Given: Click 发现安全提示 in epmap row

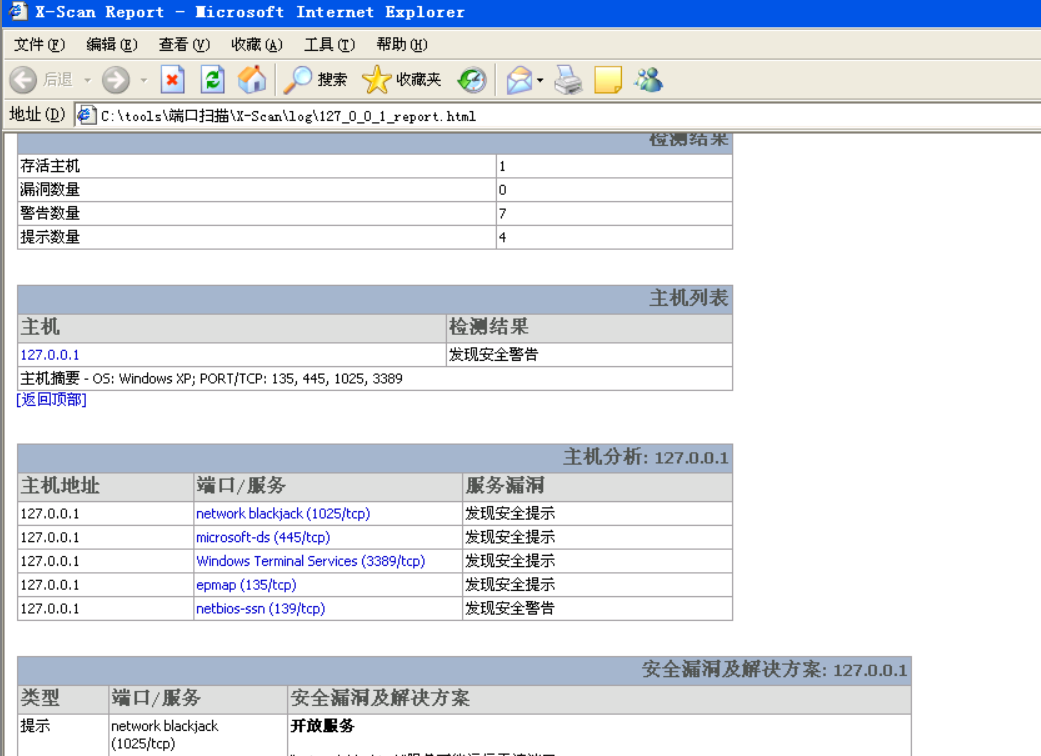Looking at the screenshot, I should coord(509,585).
